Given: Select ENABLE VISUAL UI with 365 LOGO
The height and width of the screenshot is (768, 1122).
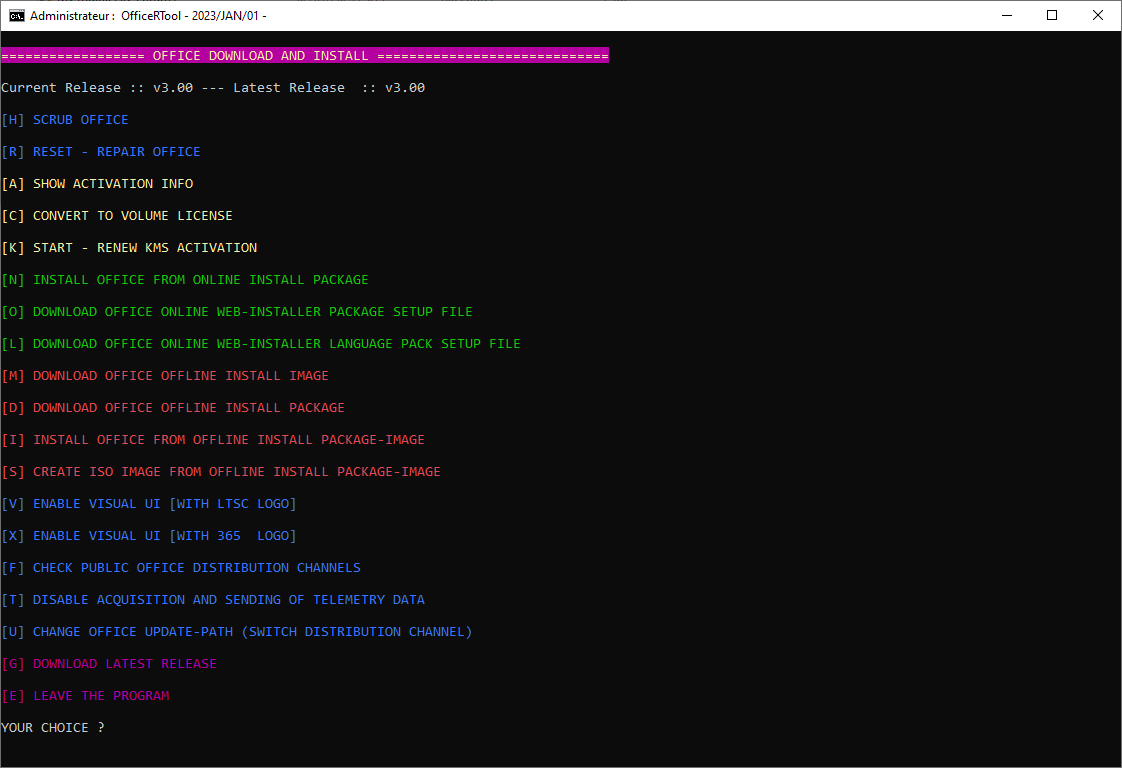Looking at the screenshot, I should click(x=149, y=536).
